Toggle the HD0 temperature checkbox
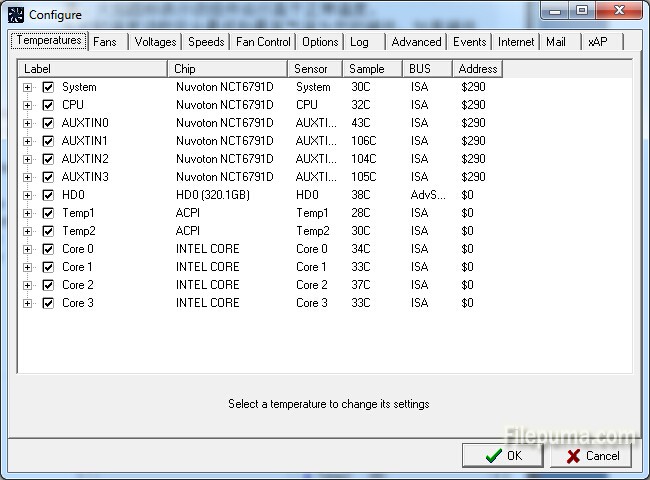 (x=48, y=195)
